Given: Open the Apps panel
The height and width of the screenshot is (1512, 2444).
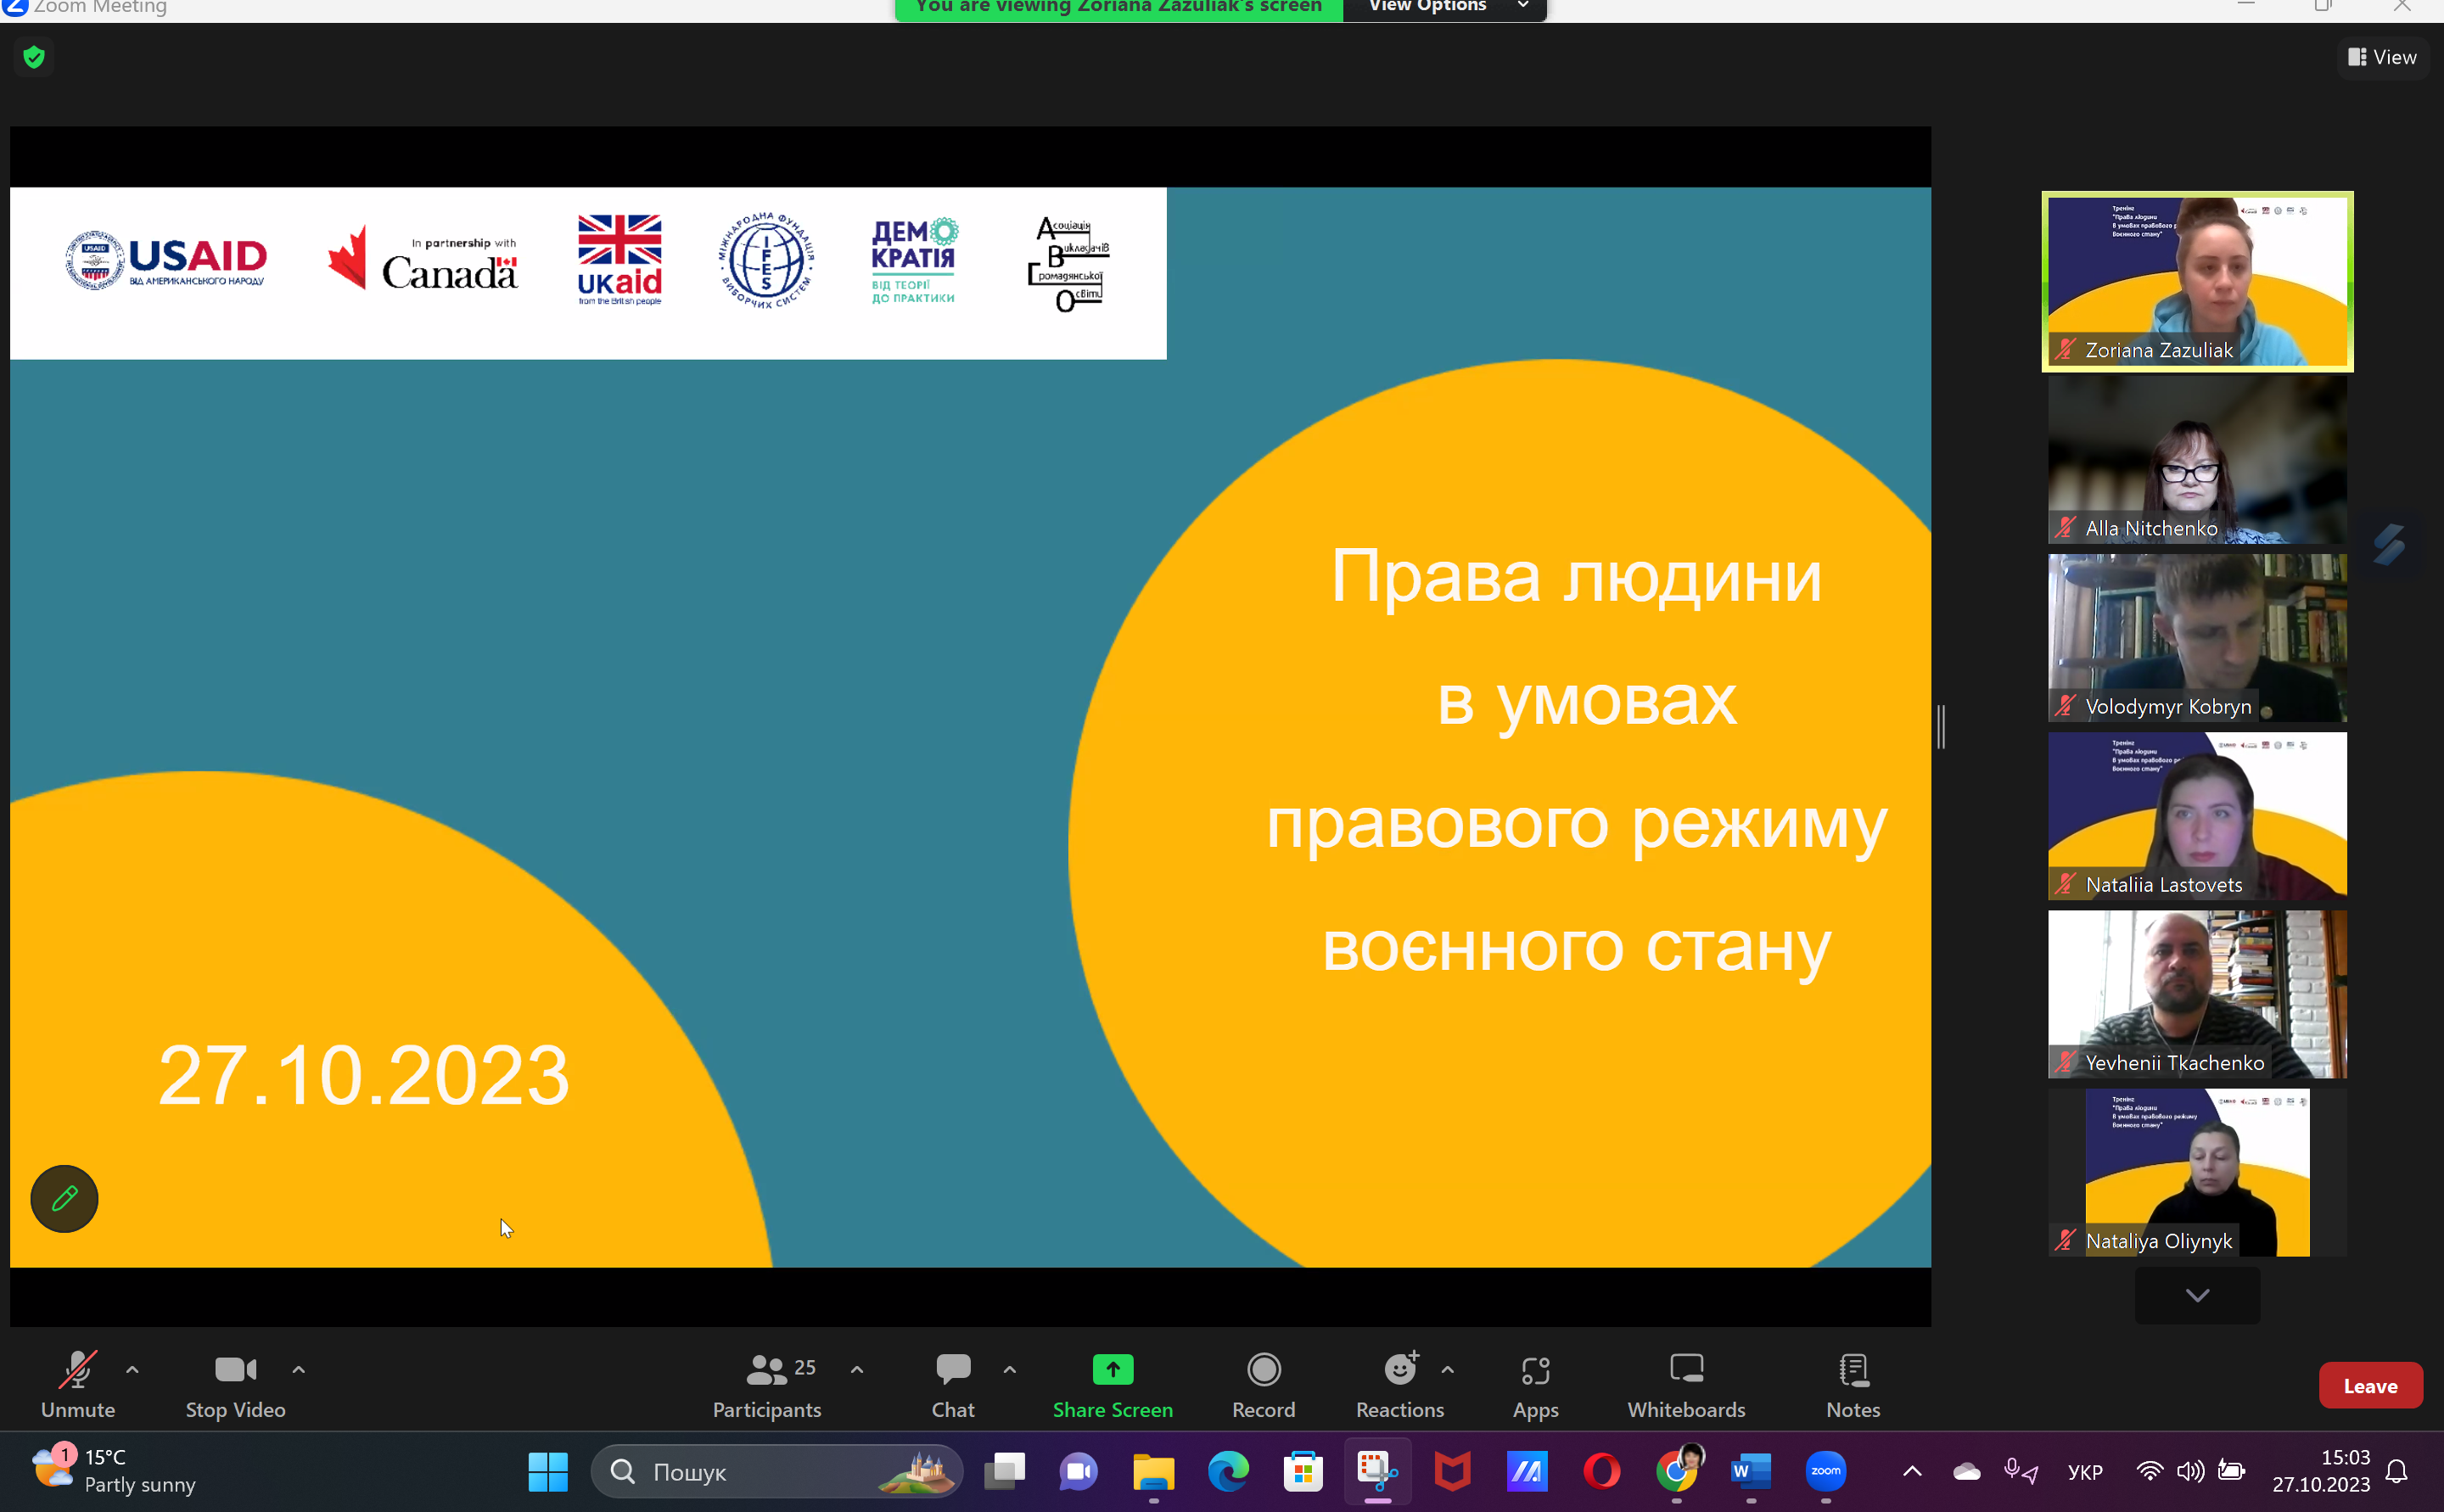Looking at the screenshot, I should pyautogui.click(x=1535, y=1384).
